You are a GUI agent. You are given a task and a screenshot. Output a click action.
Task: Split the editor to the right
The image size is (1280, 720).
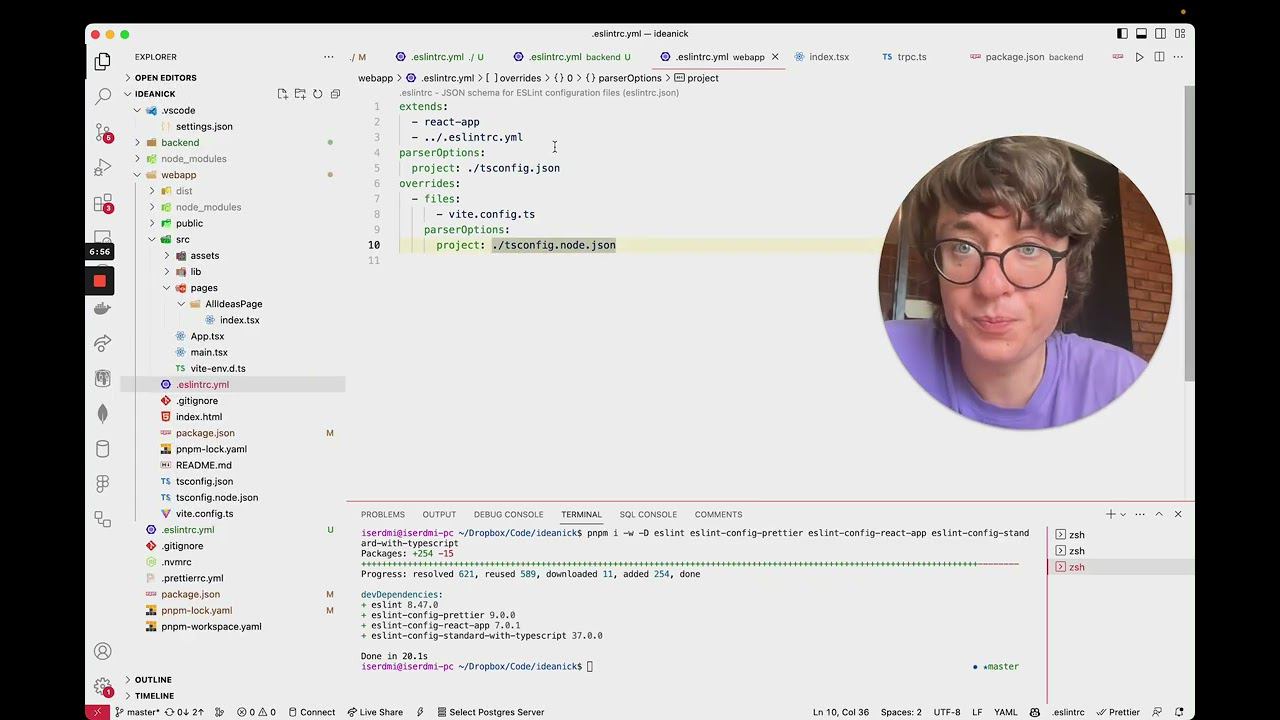tap(1159, 57)
